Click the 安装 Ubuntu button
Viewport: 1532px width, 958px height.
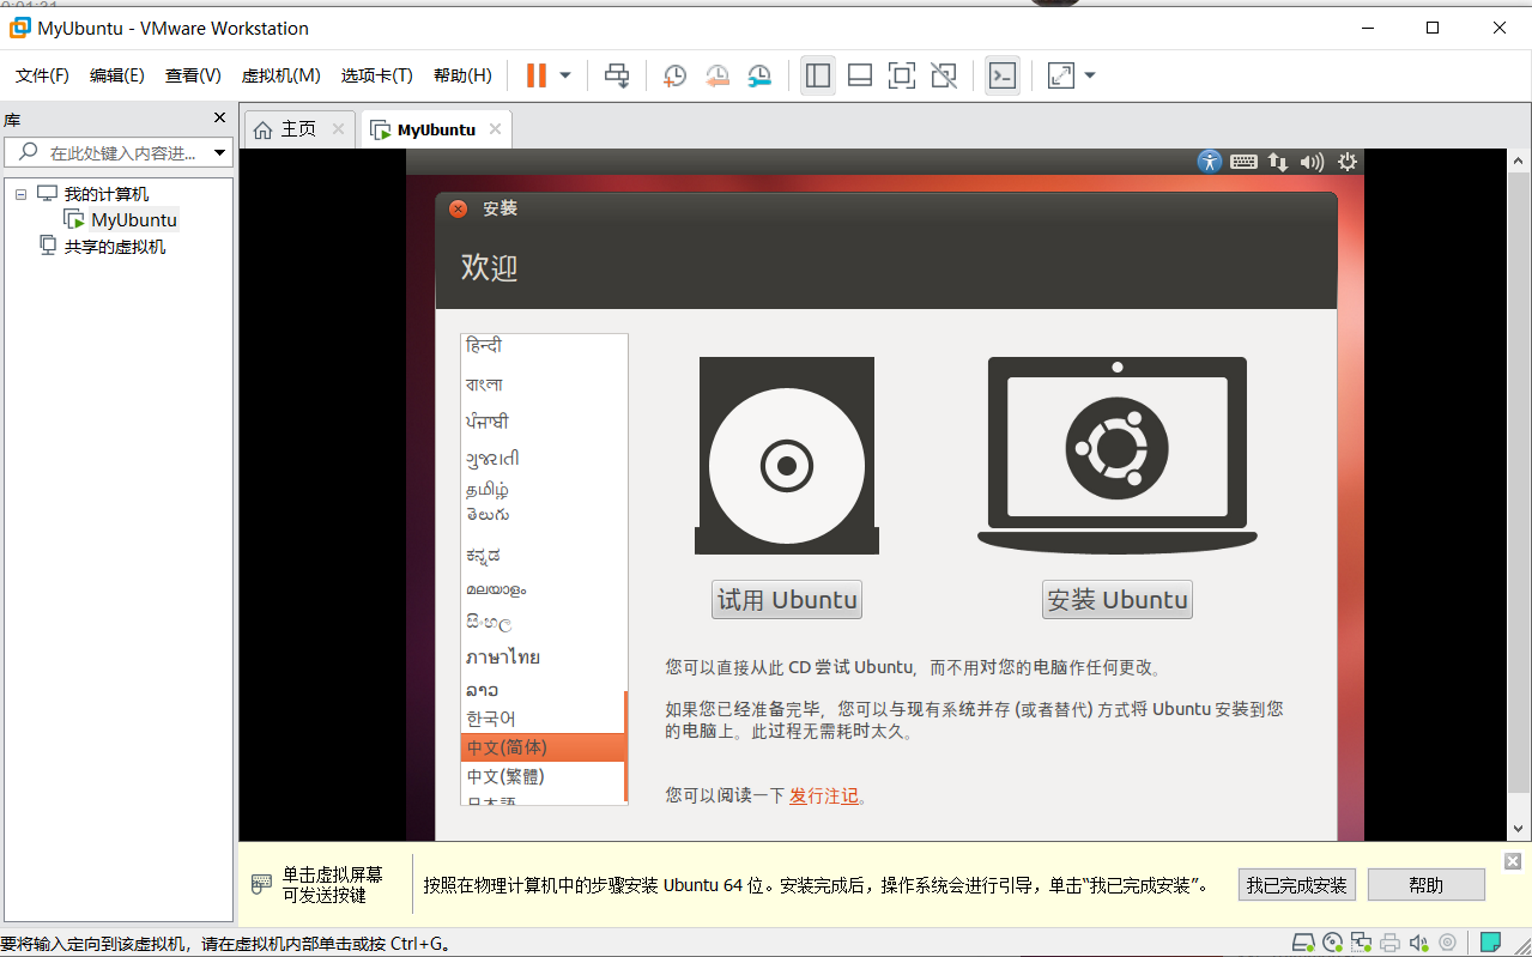click(1116, 599)
